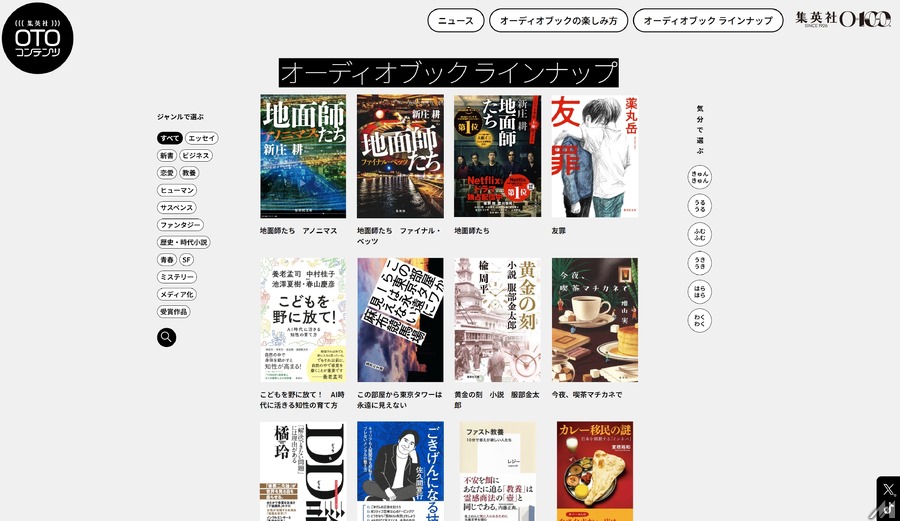
Task: Open 今夜、喫茶マチカネで book cover
Action: tap(595, 320)
